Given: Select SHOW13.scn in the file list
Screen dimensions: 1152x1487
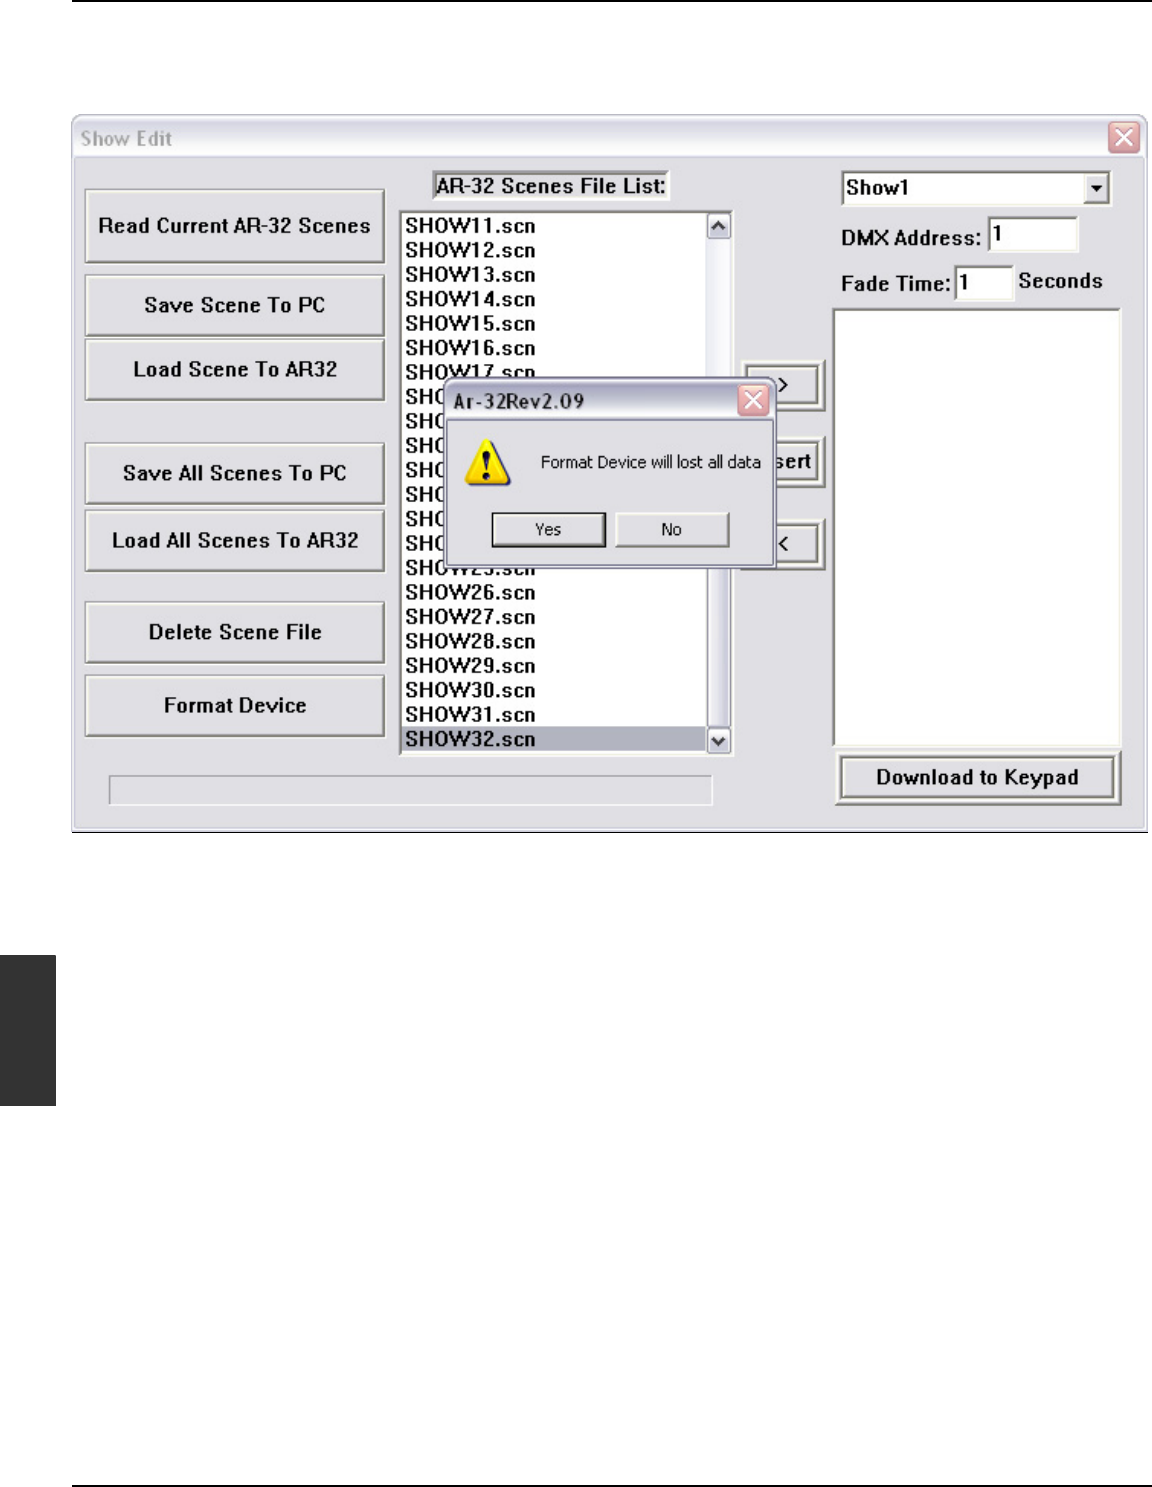Looking at the screenshot, I should 555,275.
